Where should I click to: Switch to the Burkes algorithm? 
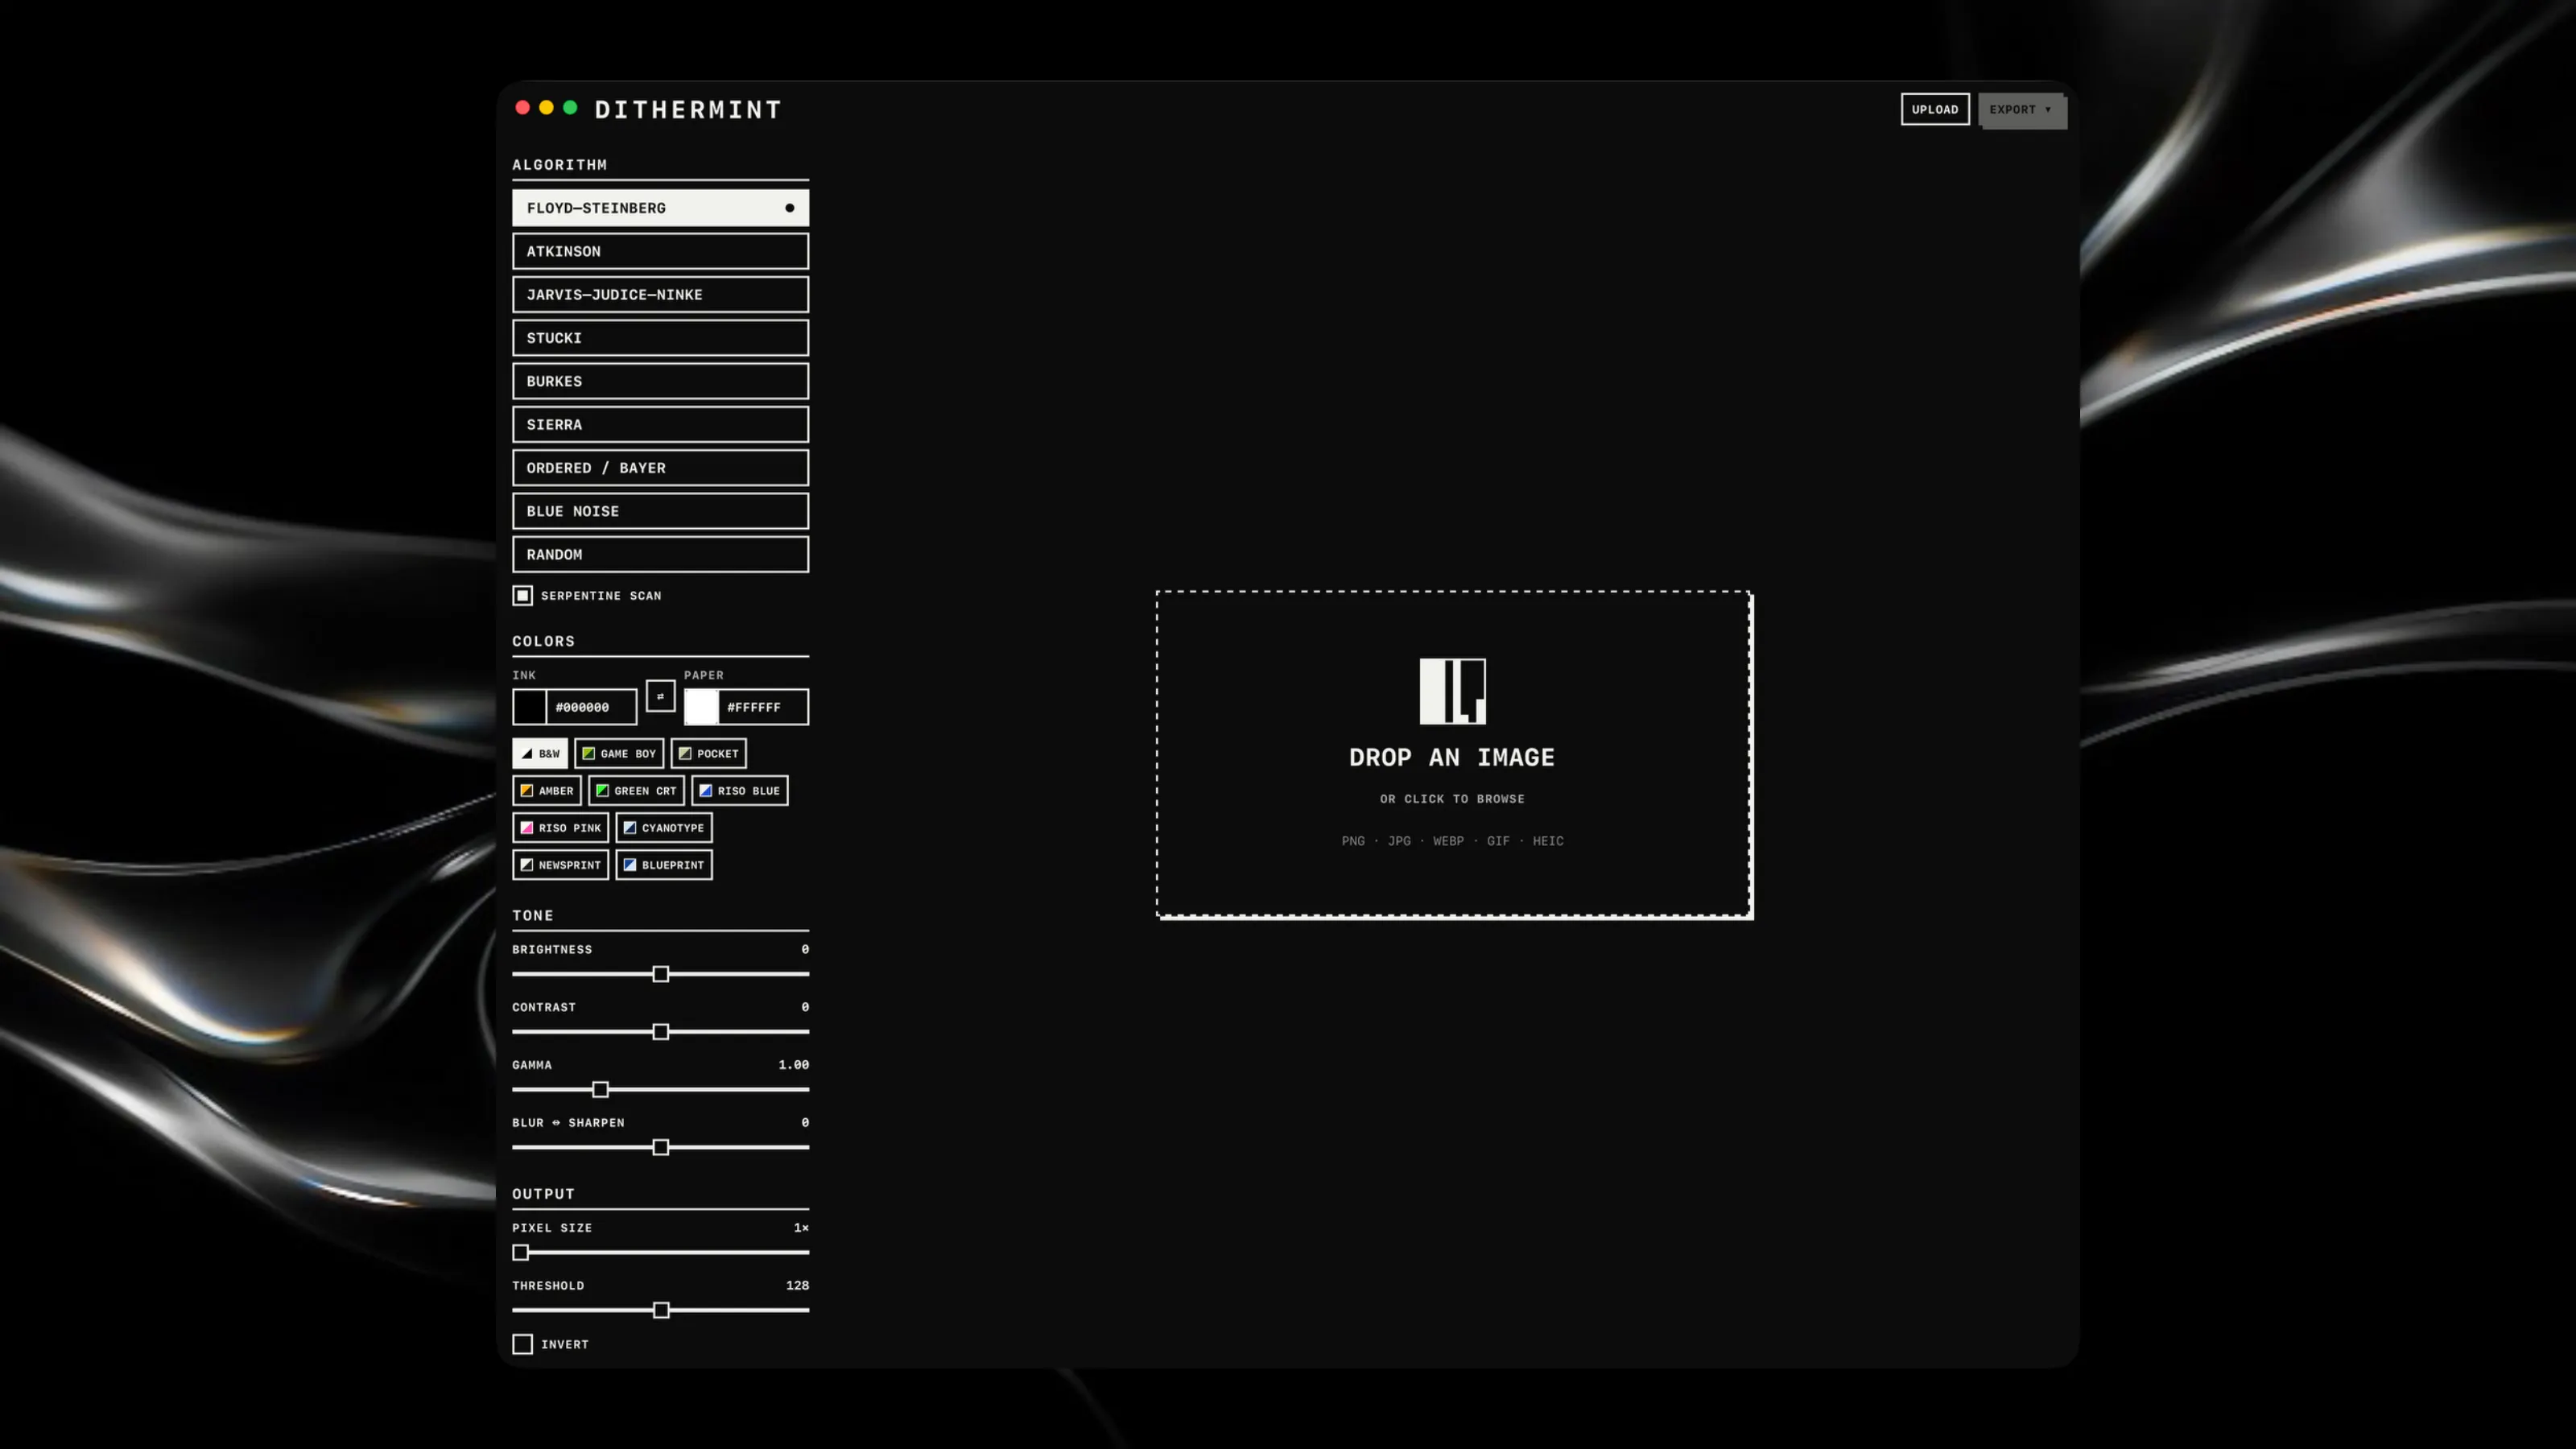(660, 380)
